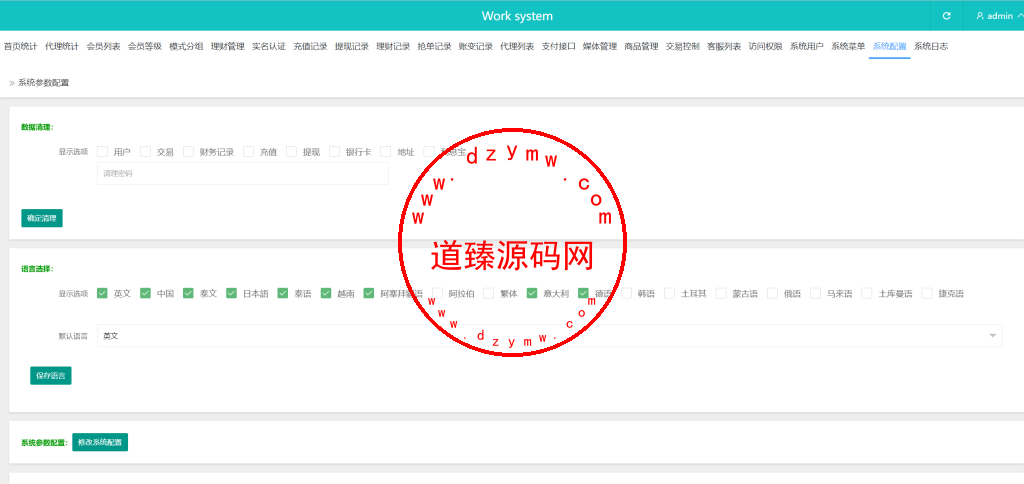Check the 充值 data cleanup checkbox
Viewport: 1024px width, 484px height.
[x=248, y=152]
